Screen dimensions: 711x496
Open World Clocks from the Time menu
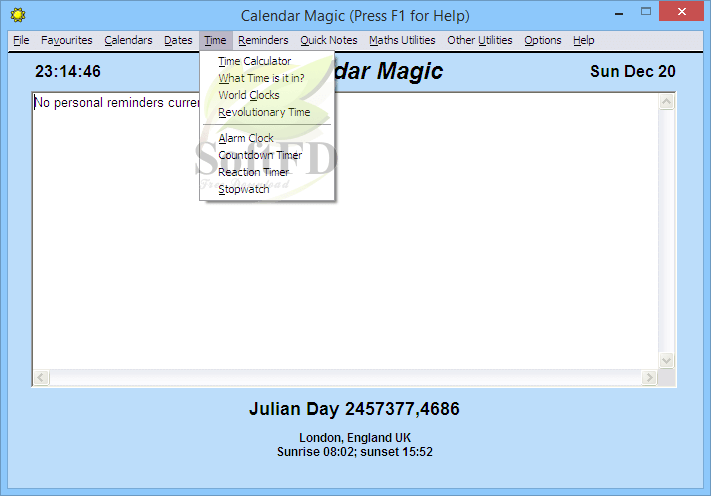coord(267,95)
